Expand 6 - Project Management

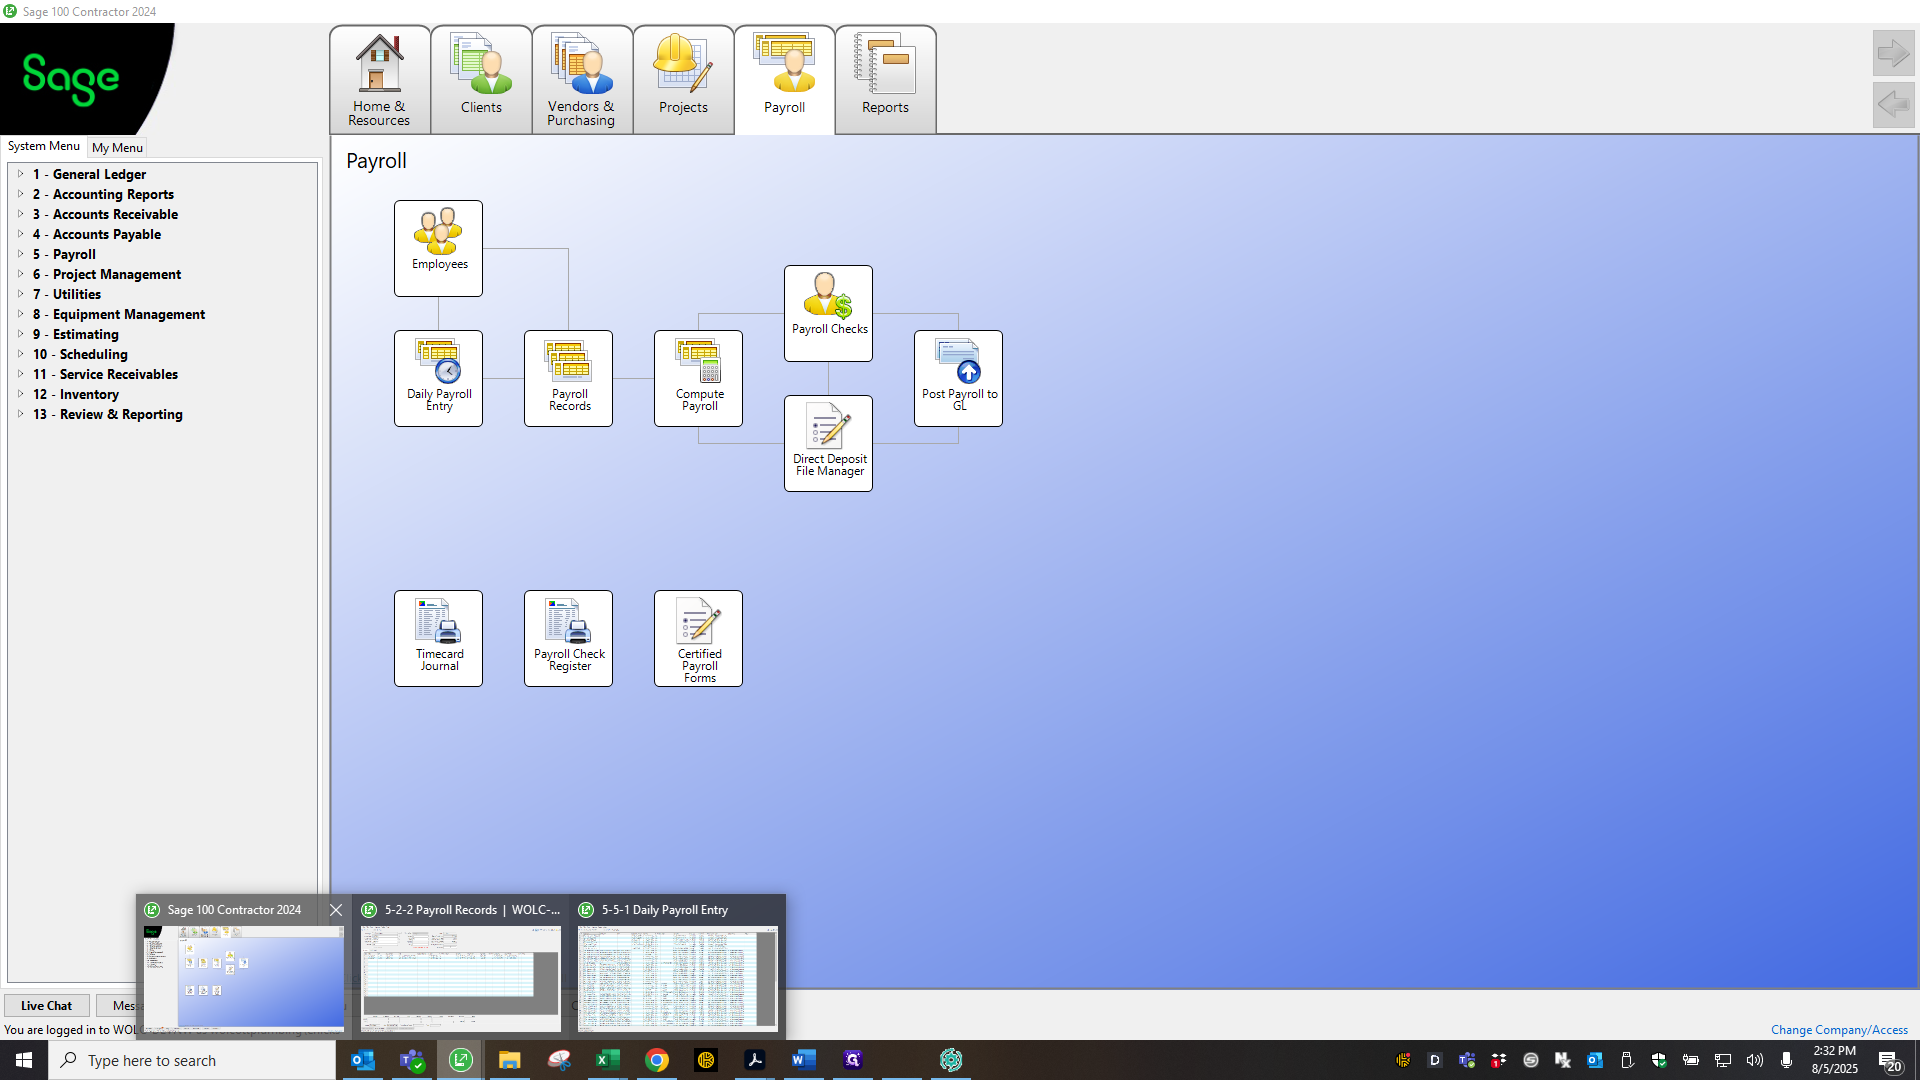click(20, 274)
